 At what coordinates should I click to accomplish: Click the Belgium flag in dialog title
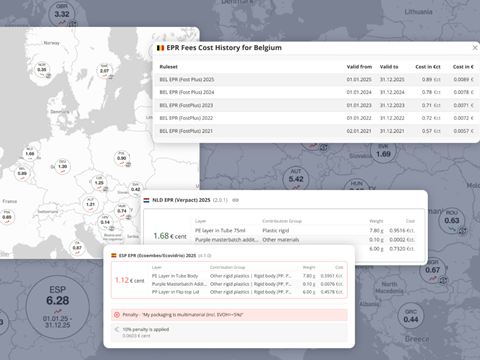(x=160, y=48)
